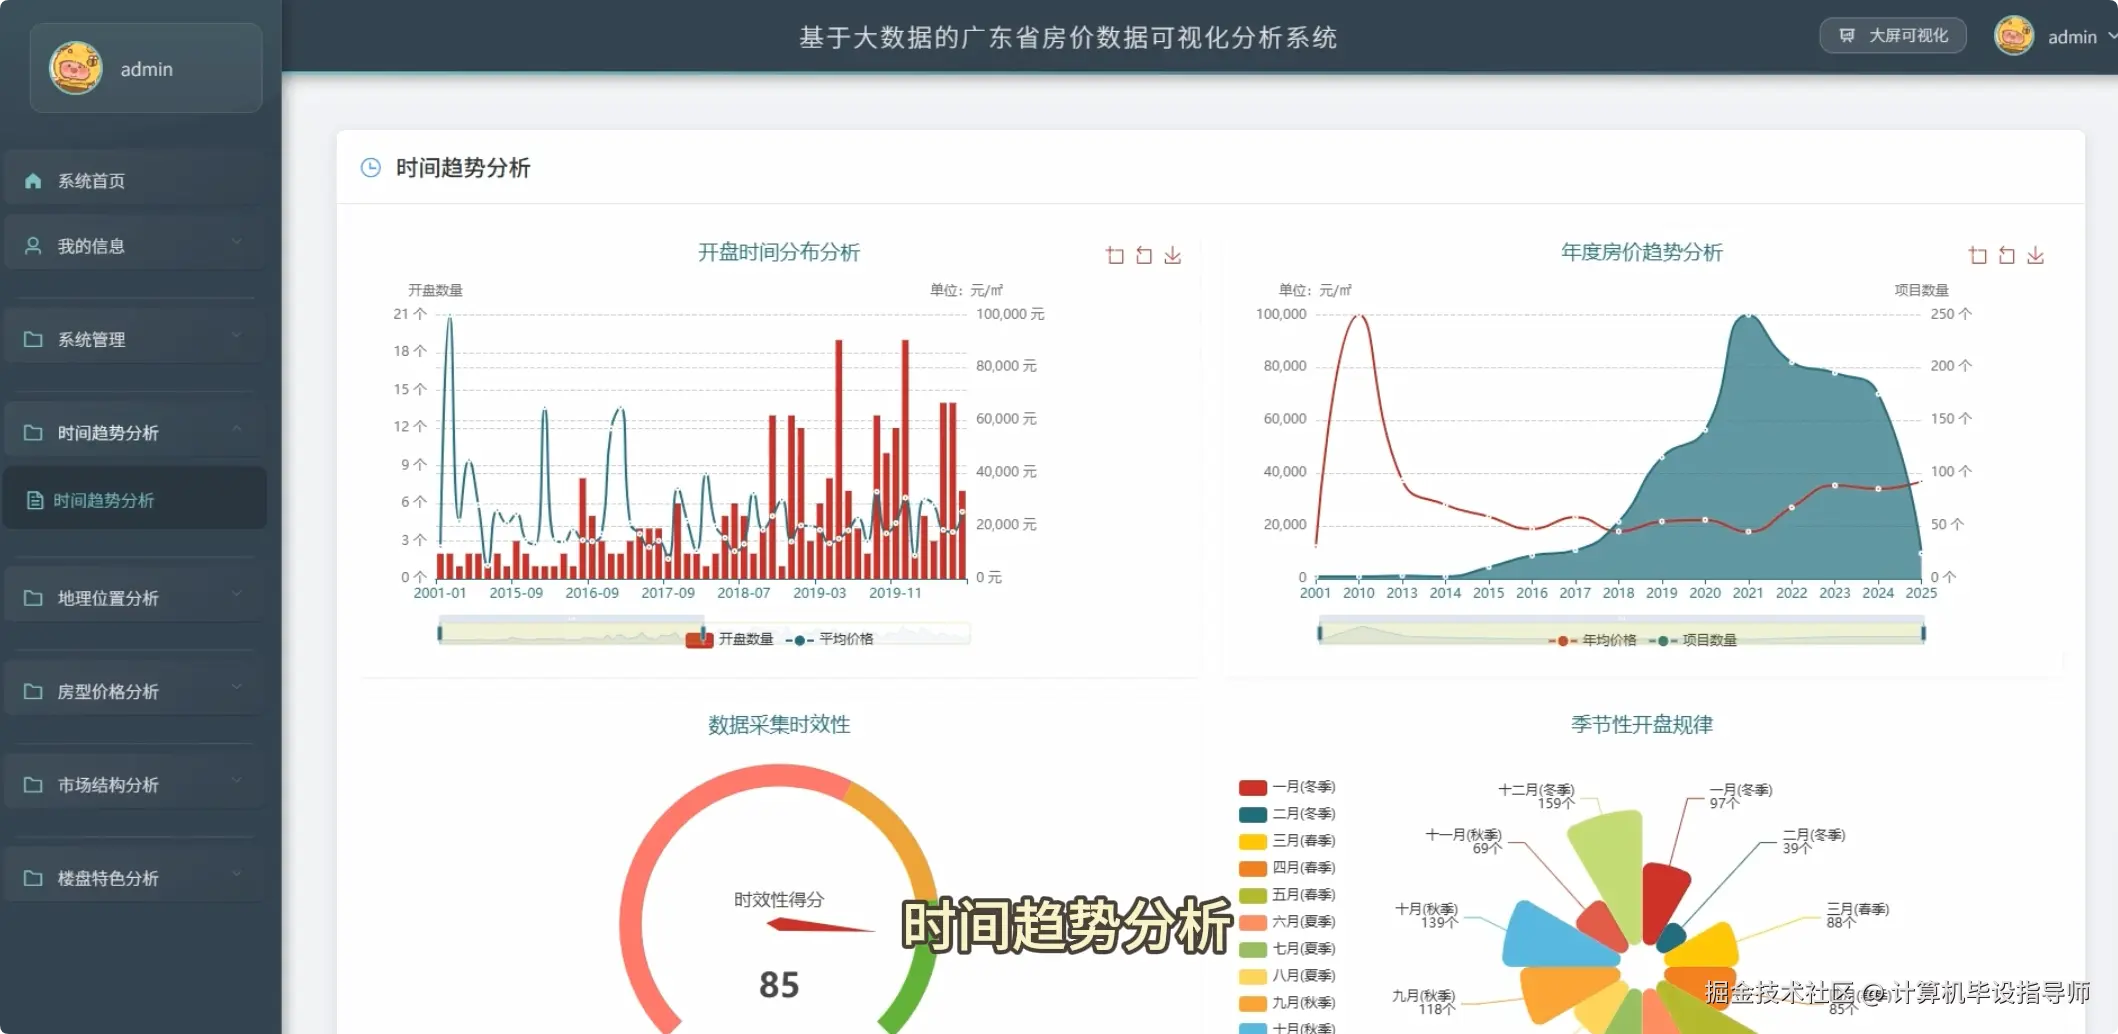Toggle 四月(春季) legend entry
The height and width of the screenshot is (1034, 2118).
point(1287,869)
